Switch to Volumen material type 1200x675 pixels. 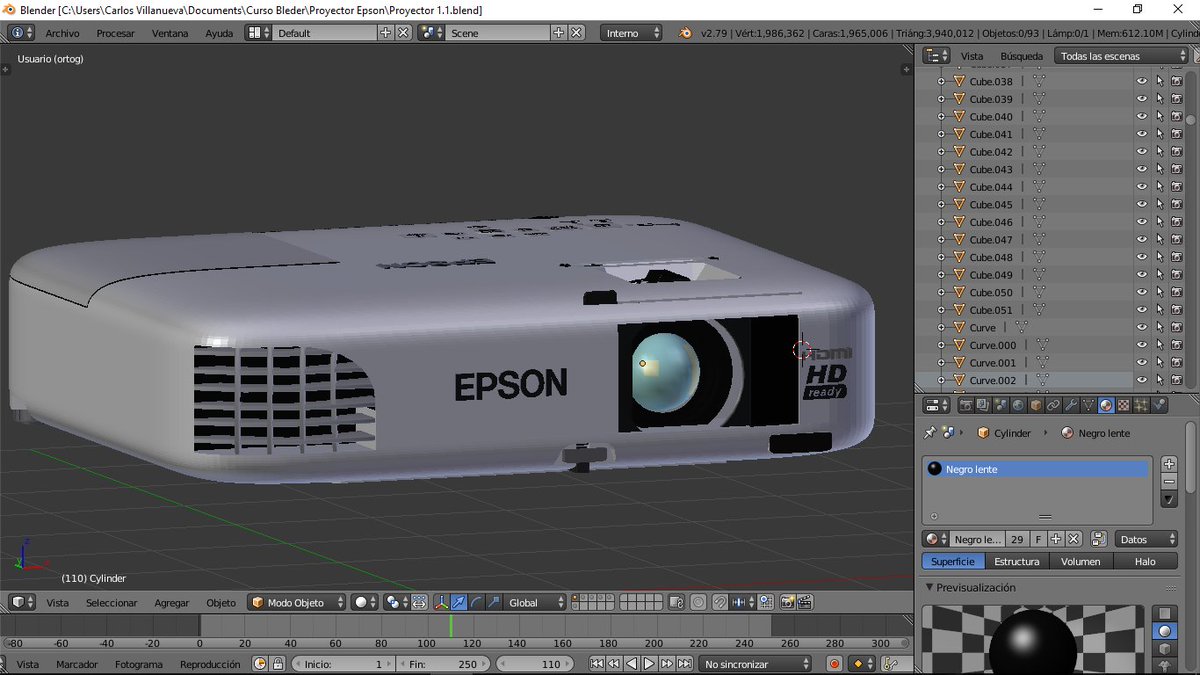tap(1081, 561)
